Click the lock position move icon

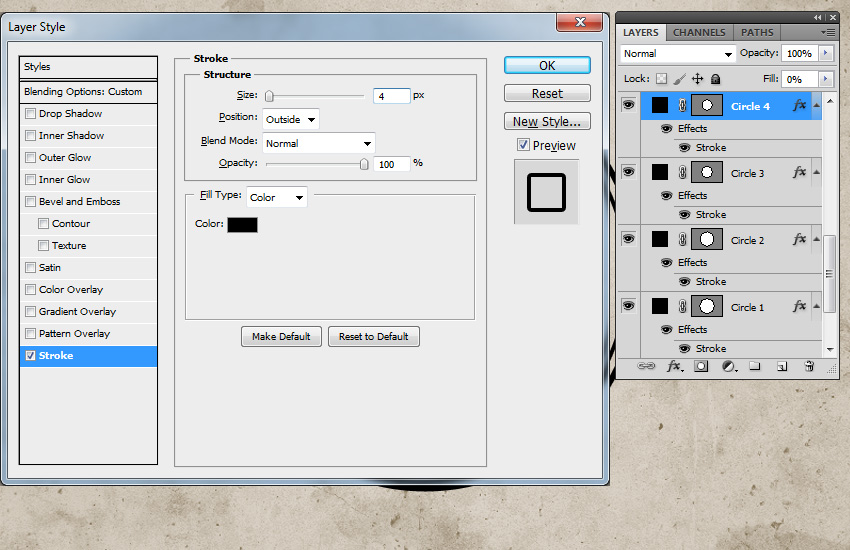click(x=697, y=79)
